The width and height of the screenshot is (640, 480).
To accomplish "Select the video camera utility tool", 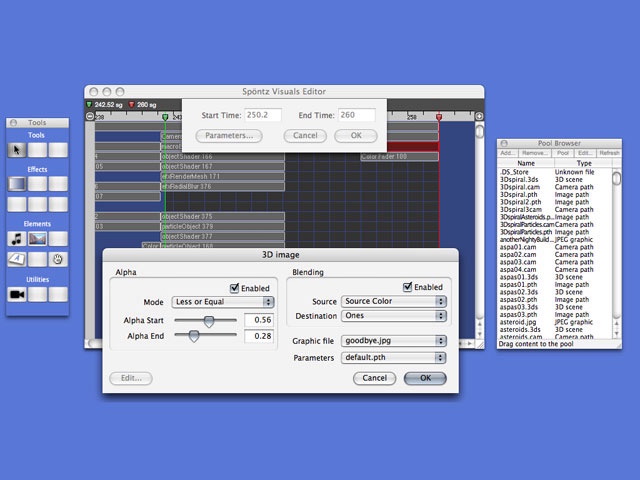I will [x=17, y=295].
